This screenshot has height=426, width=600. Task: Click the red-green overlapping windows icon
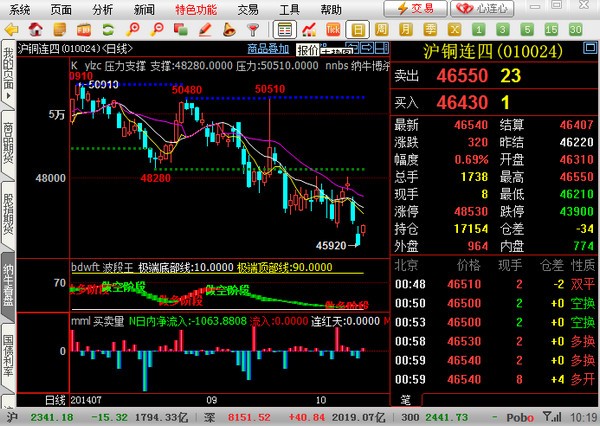pyautogui.click(x=181, y=29)
